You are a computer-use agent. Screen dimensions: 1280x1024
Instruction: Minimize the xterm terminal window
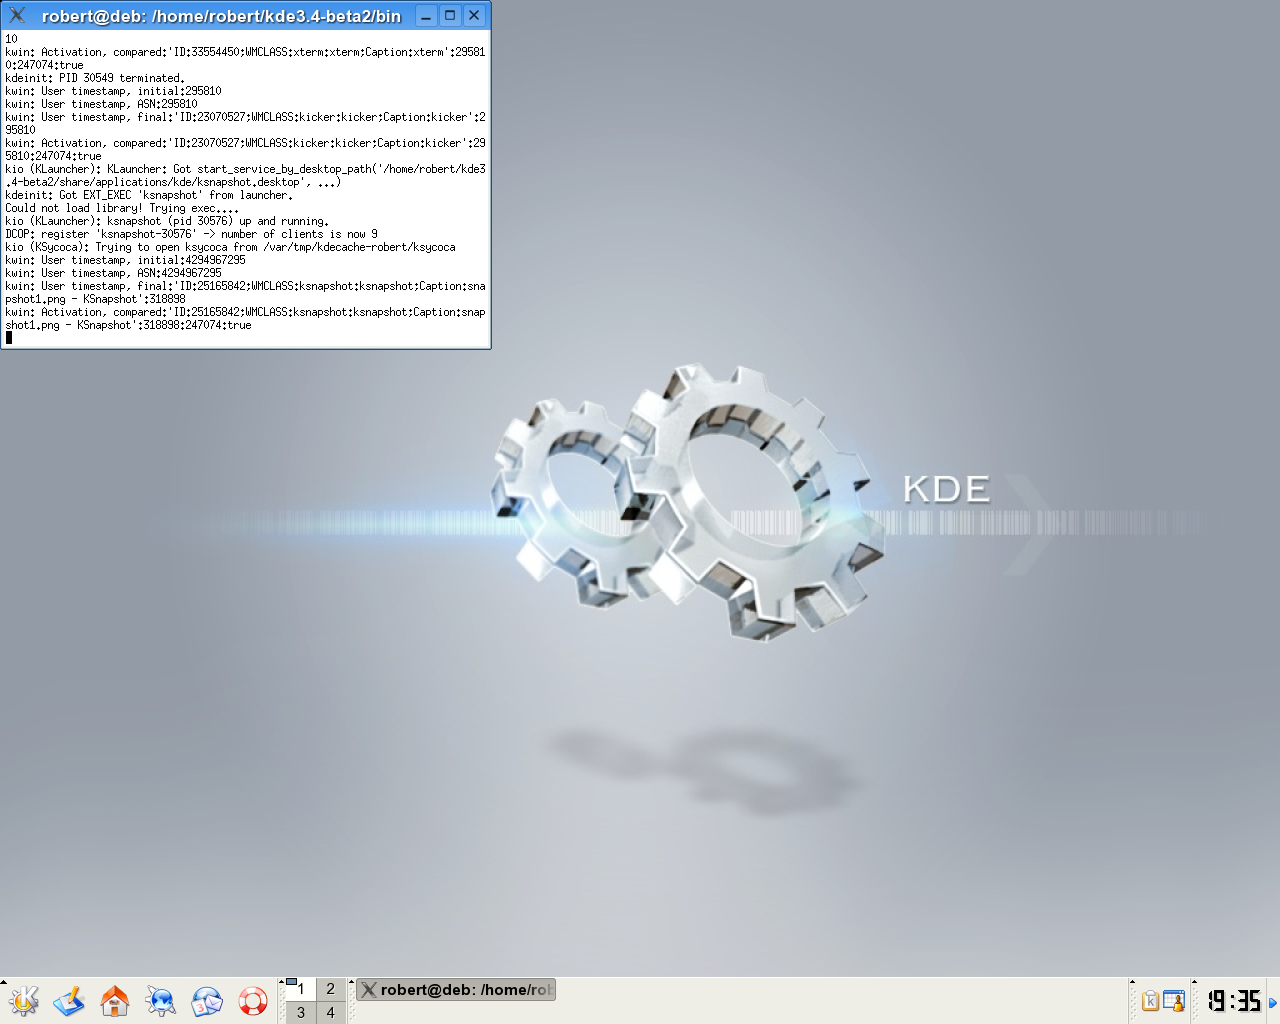[426, 16]
